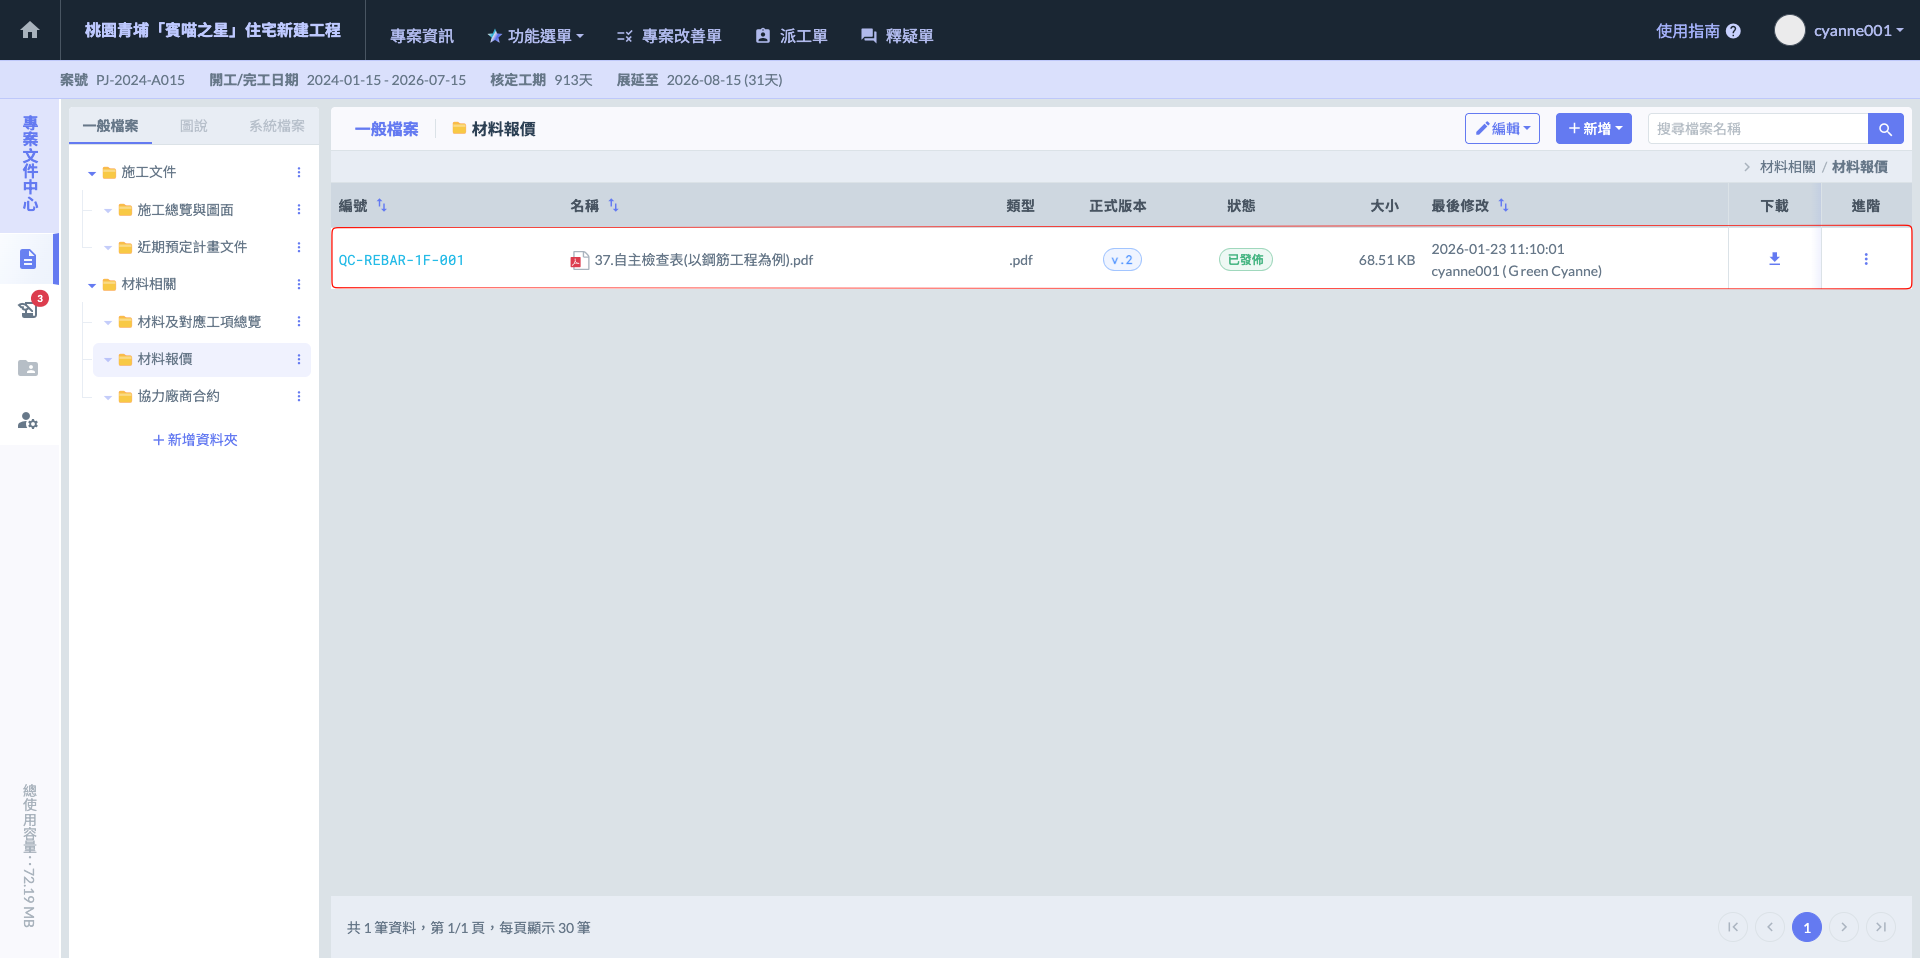Click the home icon in top bar
Screen dimensions: 1920x958
pos(30,30)
